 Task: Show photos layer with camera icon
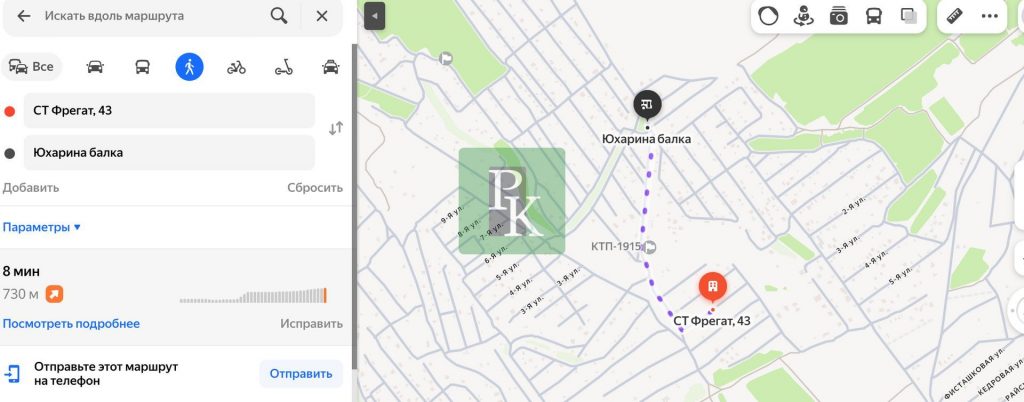point(838,16)
